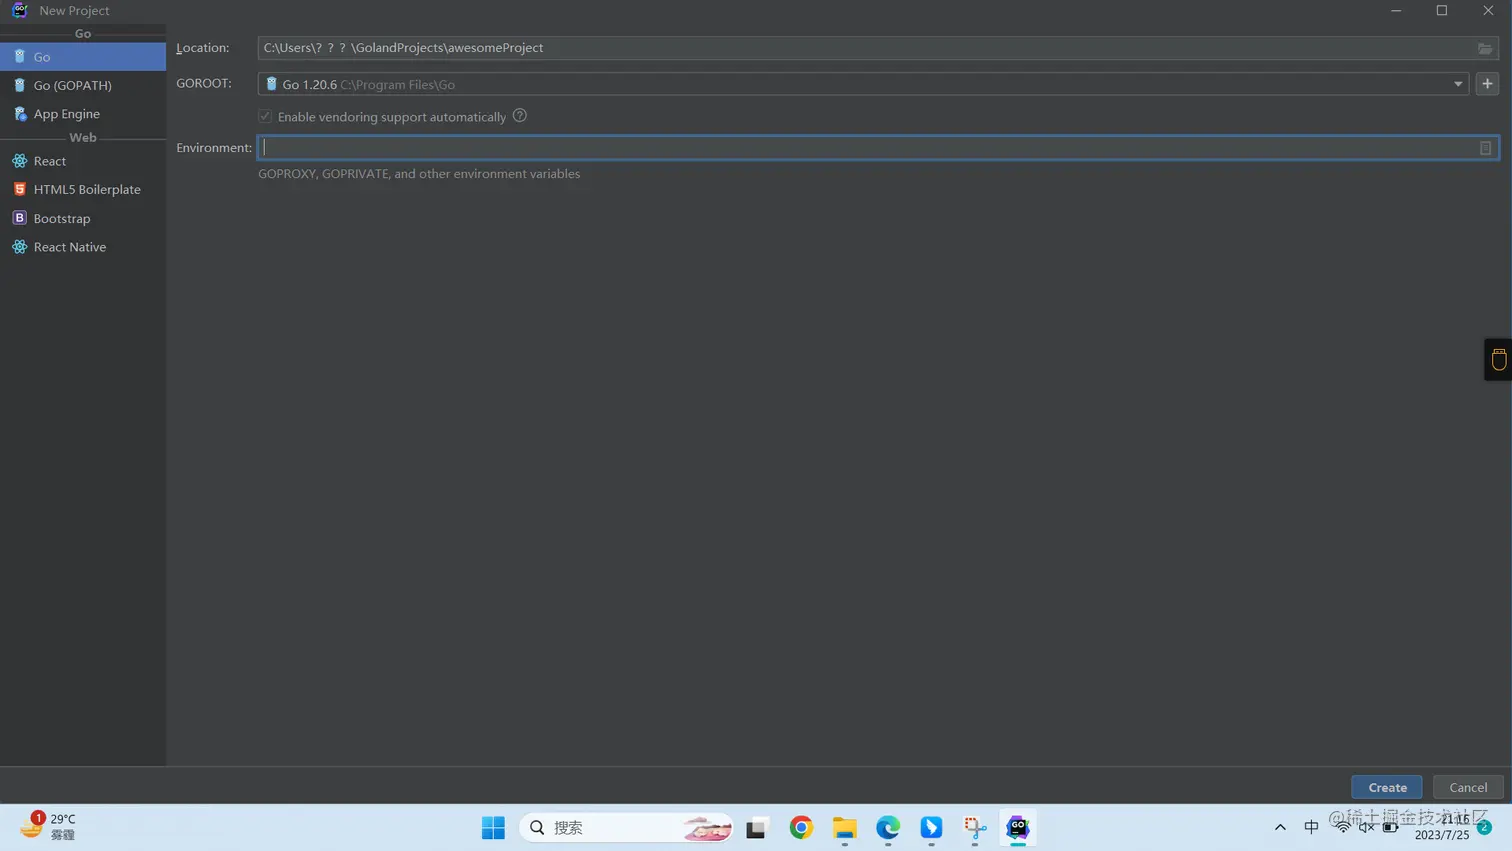Open File Explorer from the taskbar
The width and height of the screenshot is (1512, 851).
pyautogui.click(x=845, y=828)
